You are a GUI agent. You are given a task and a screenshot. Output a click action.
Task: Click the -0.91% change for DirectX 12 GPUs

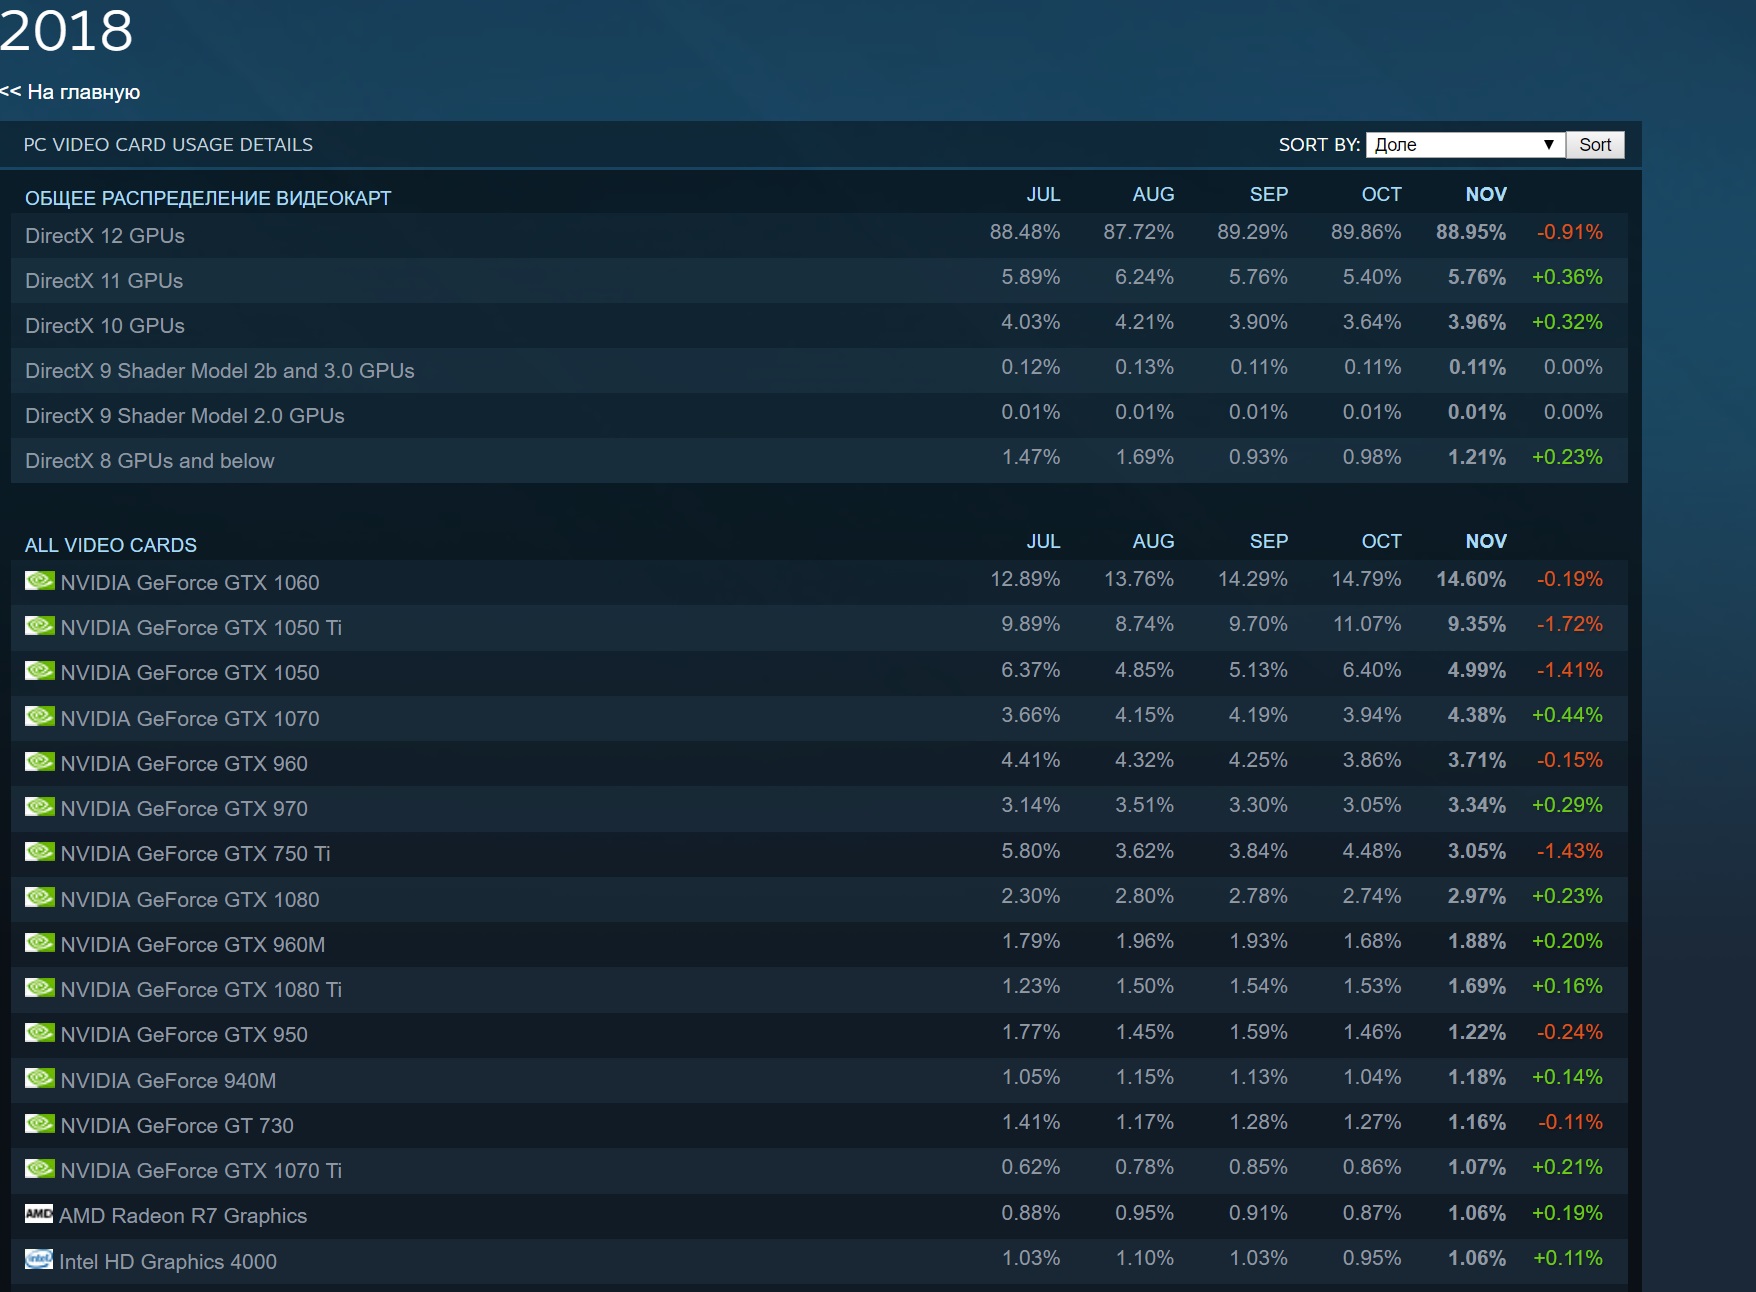1570,232
